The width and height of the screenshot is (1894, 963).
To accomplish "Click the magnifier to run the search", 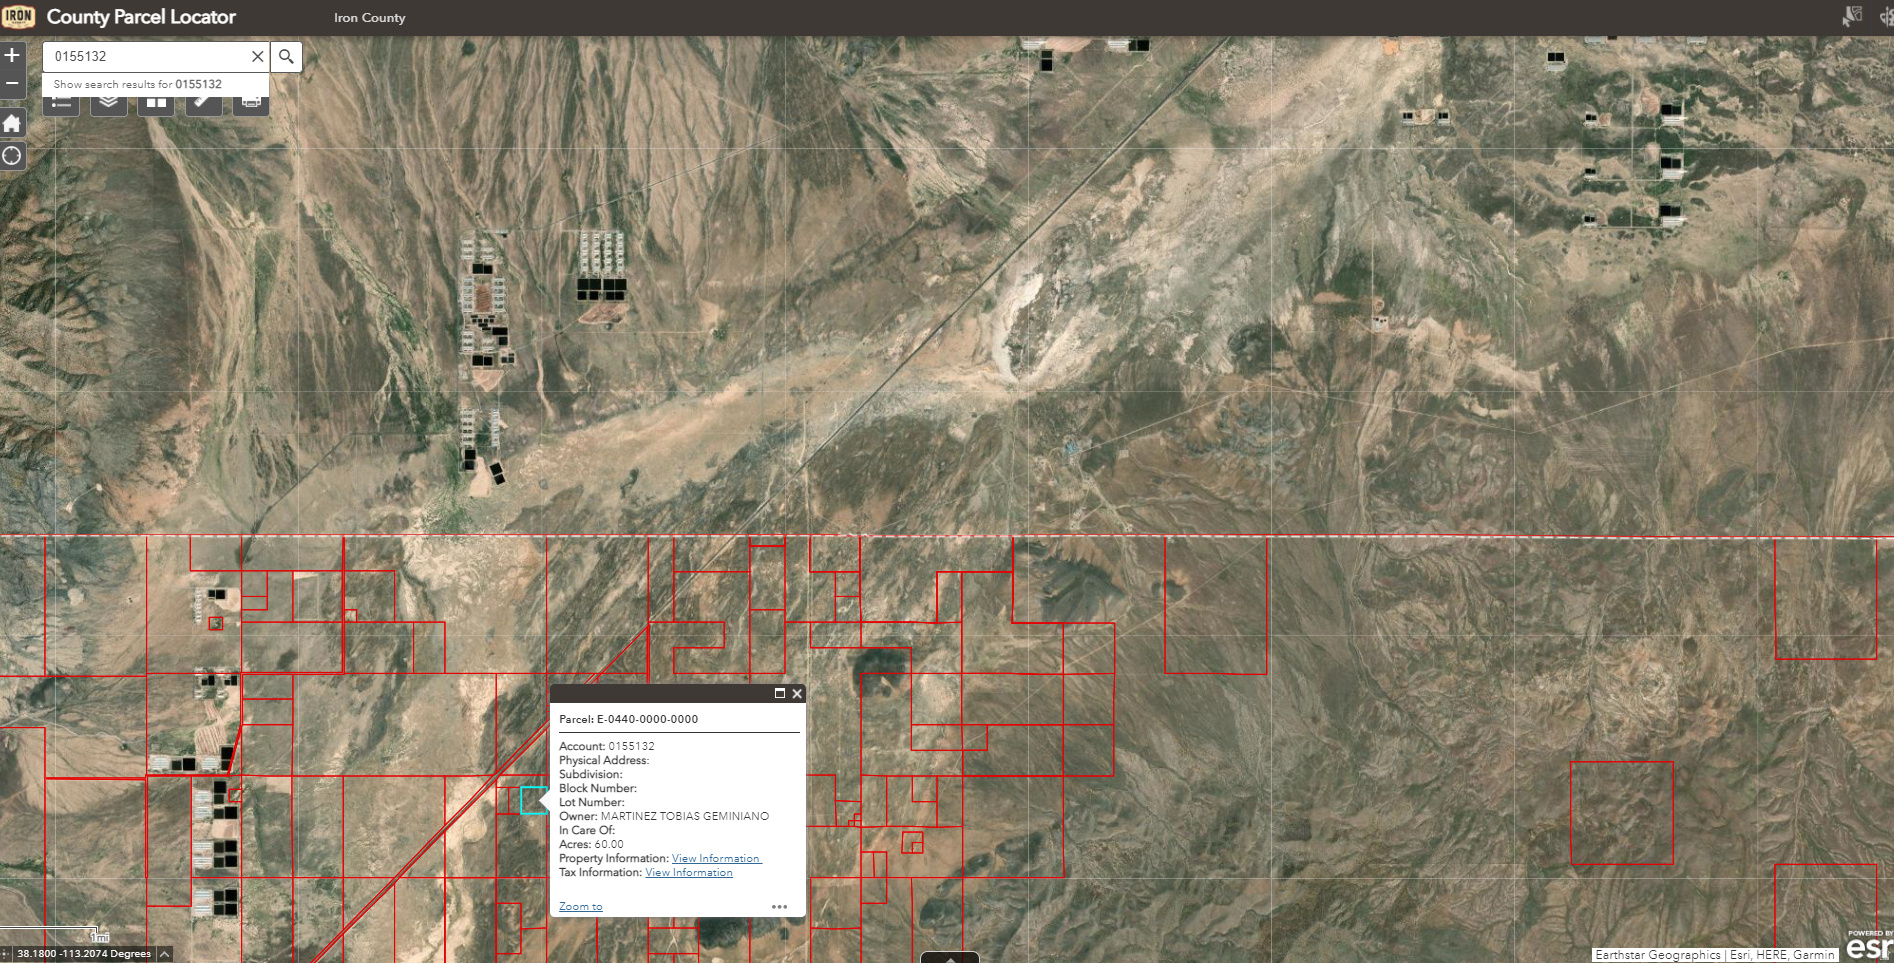I will pos(287,56).
